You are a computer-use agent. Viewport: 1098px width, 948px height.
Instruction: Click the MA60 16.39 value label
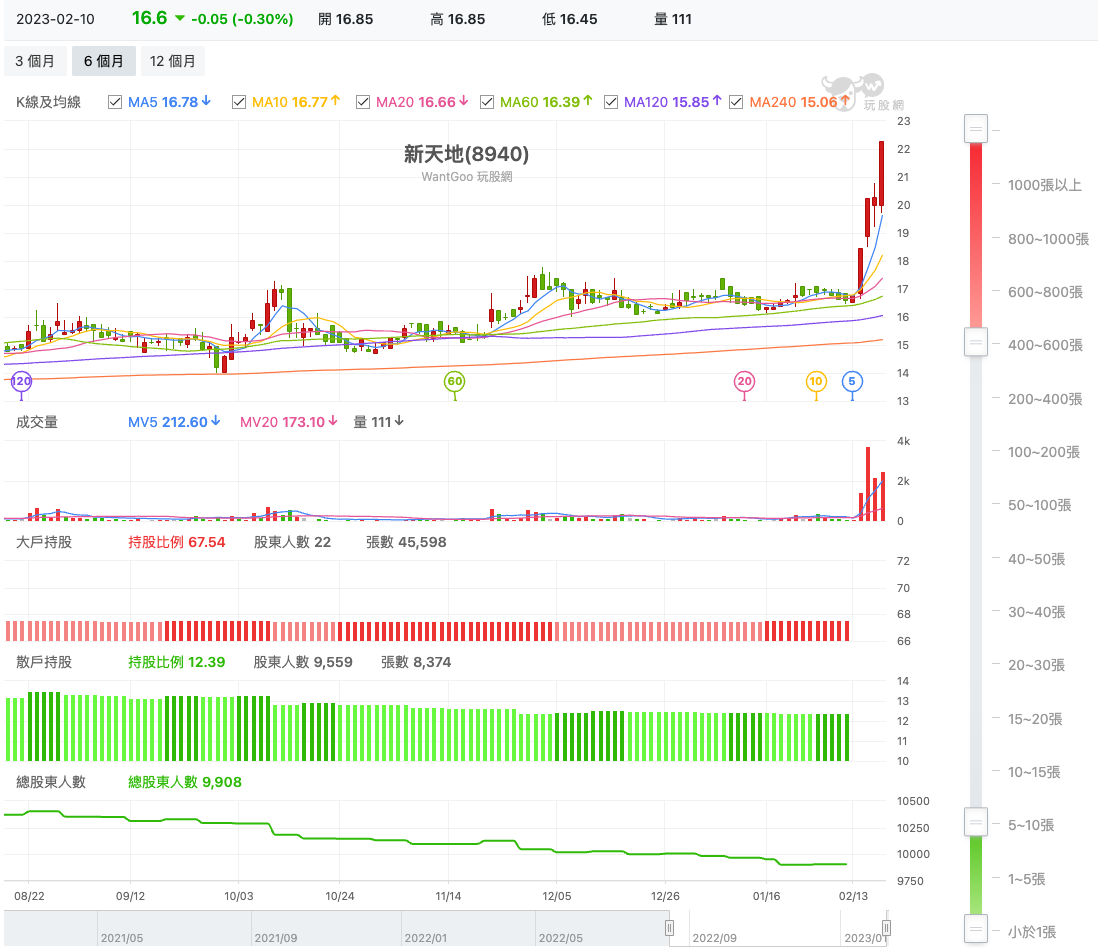546,102
